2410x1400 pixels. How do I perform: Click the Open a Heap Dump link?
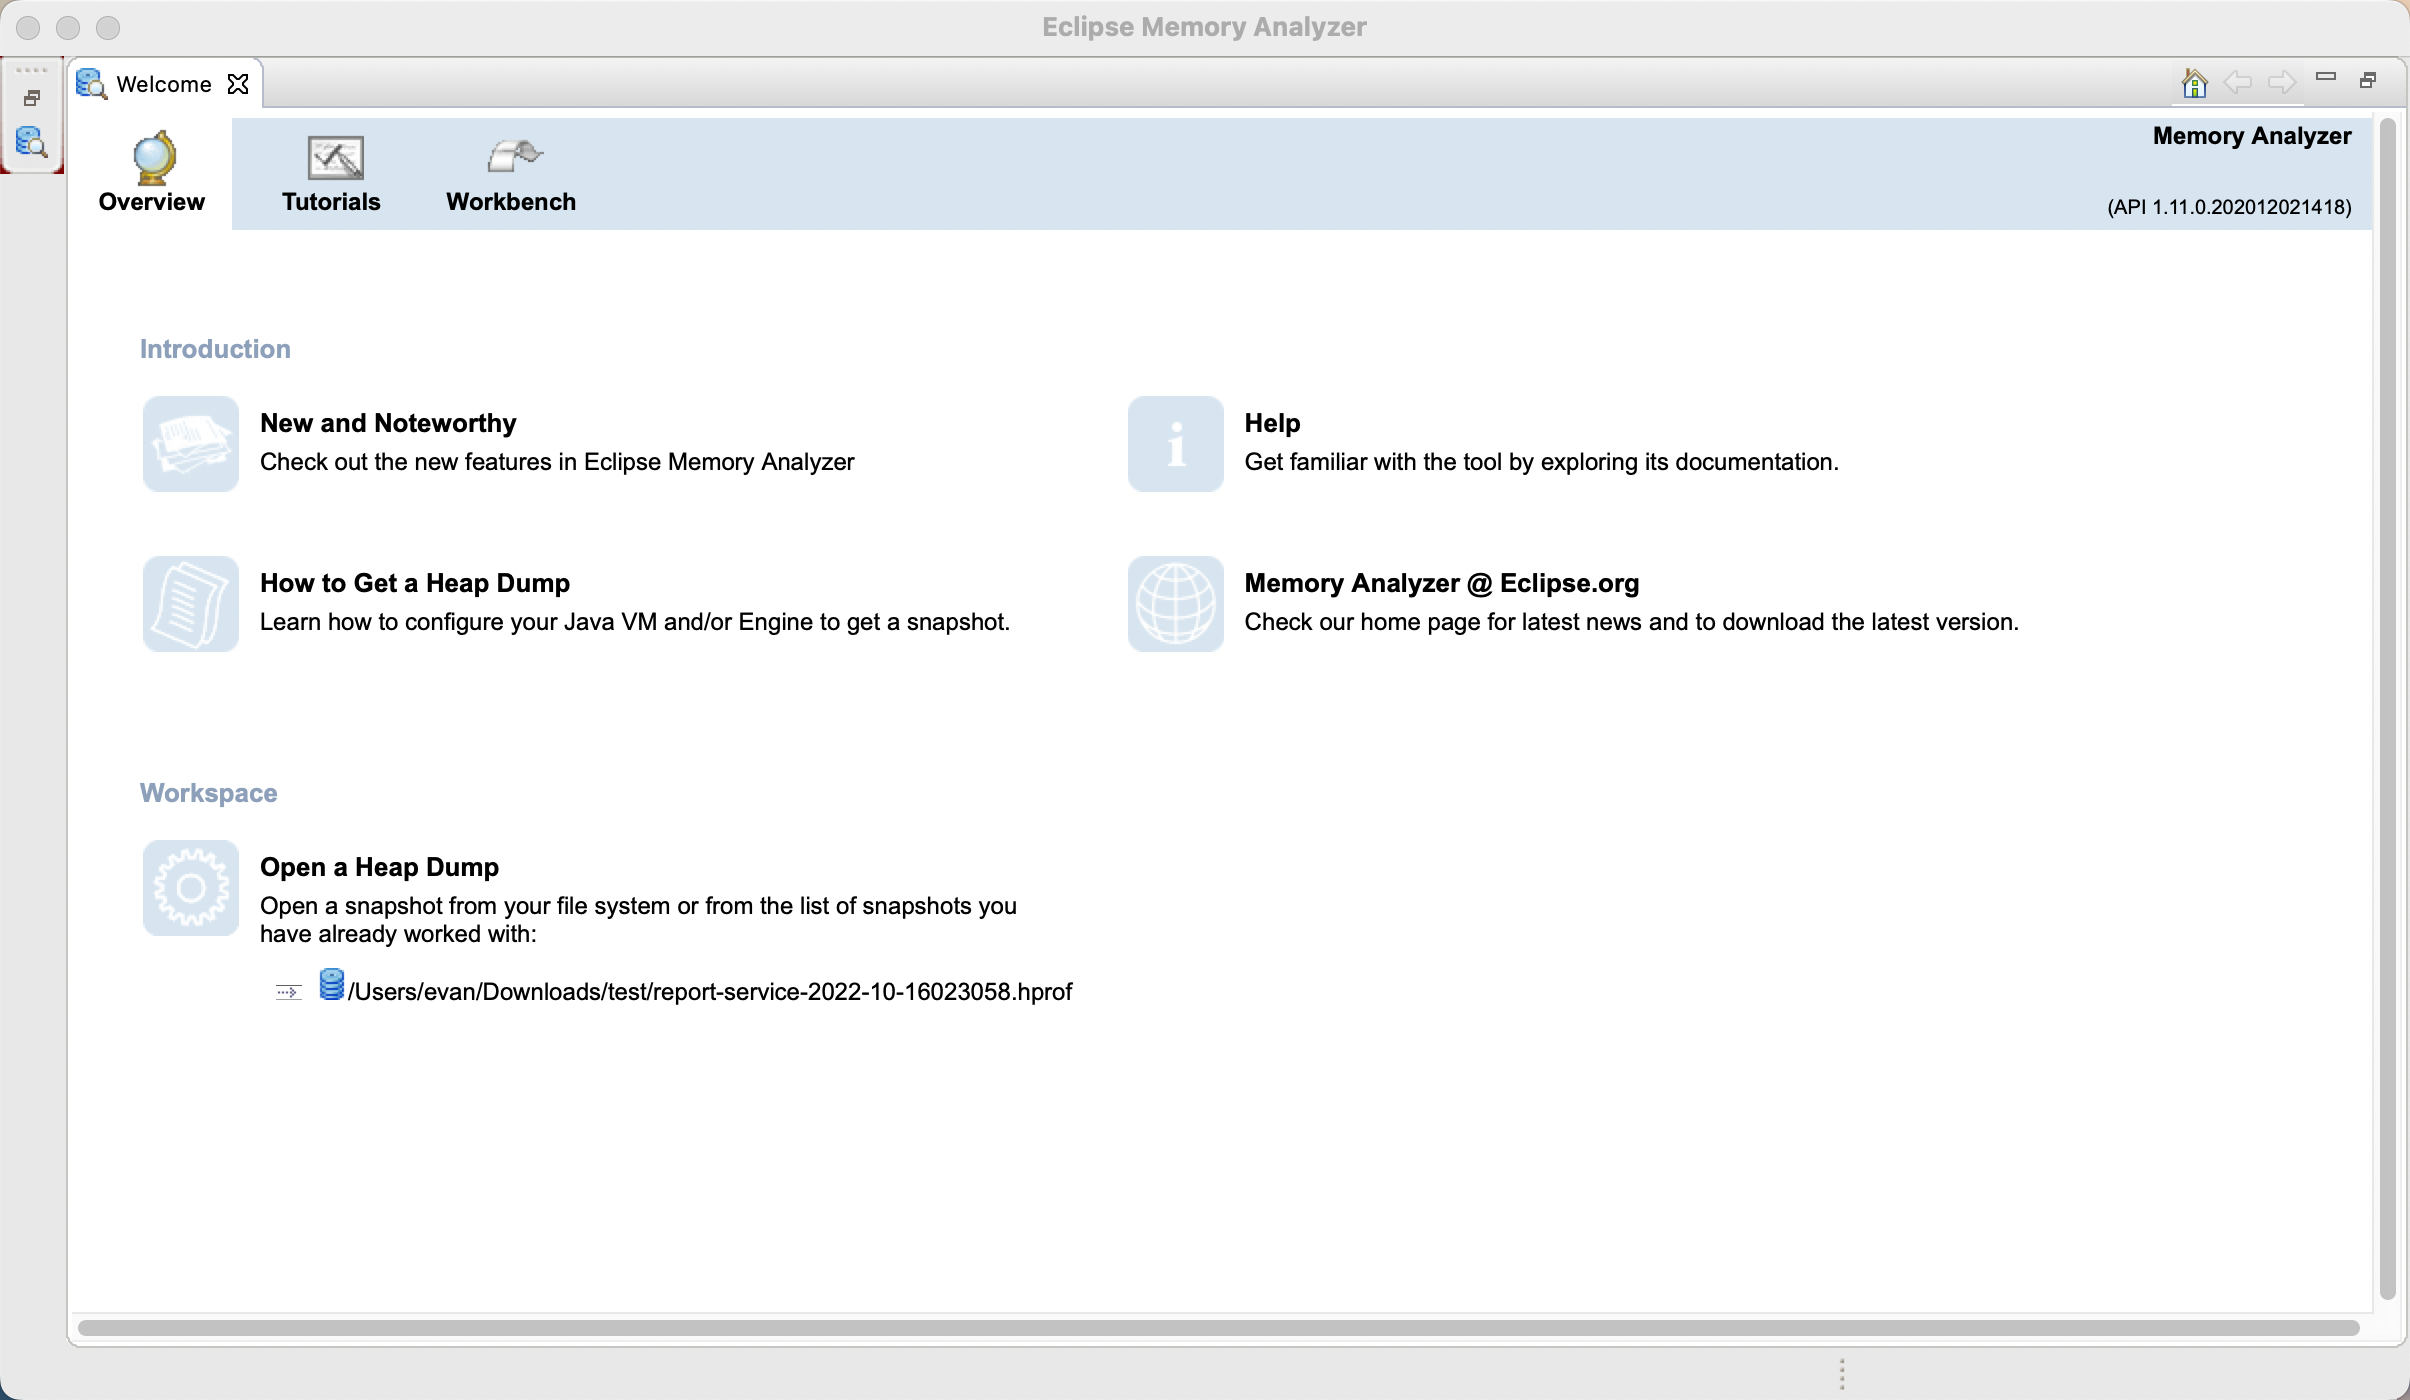380,867
